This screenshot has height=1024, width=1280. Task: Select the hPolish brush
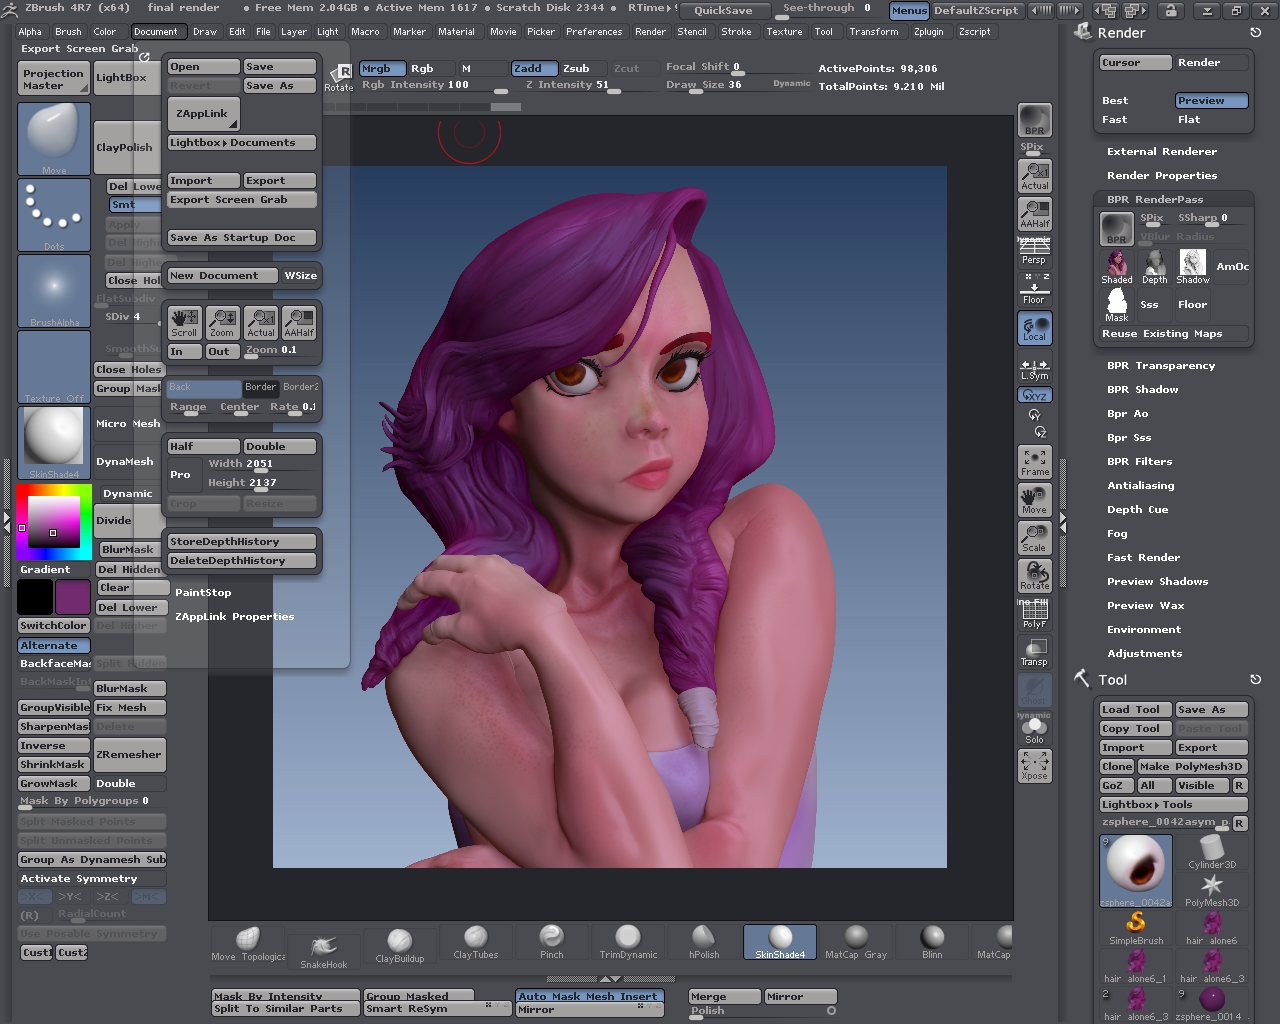704,942
